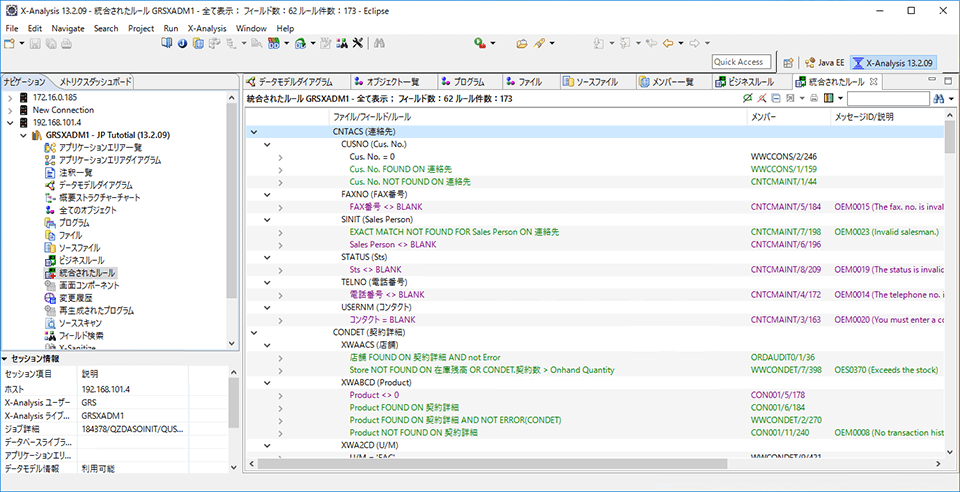The height and width of the screenshot is (492, 960).
Task: Collapse the セッション情報 section
Action: [5, 359]
